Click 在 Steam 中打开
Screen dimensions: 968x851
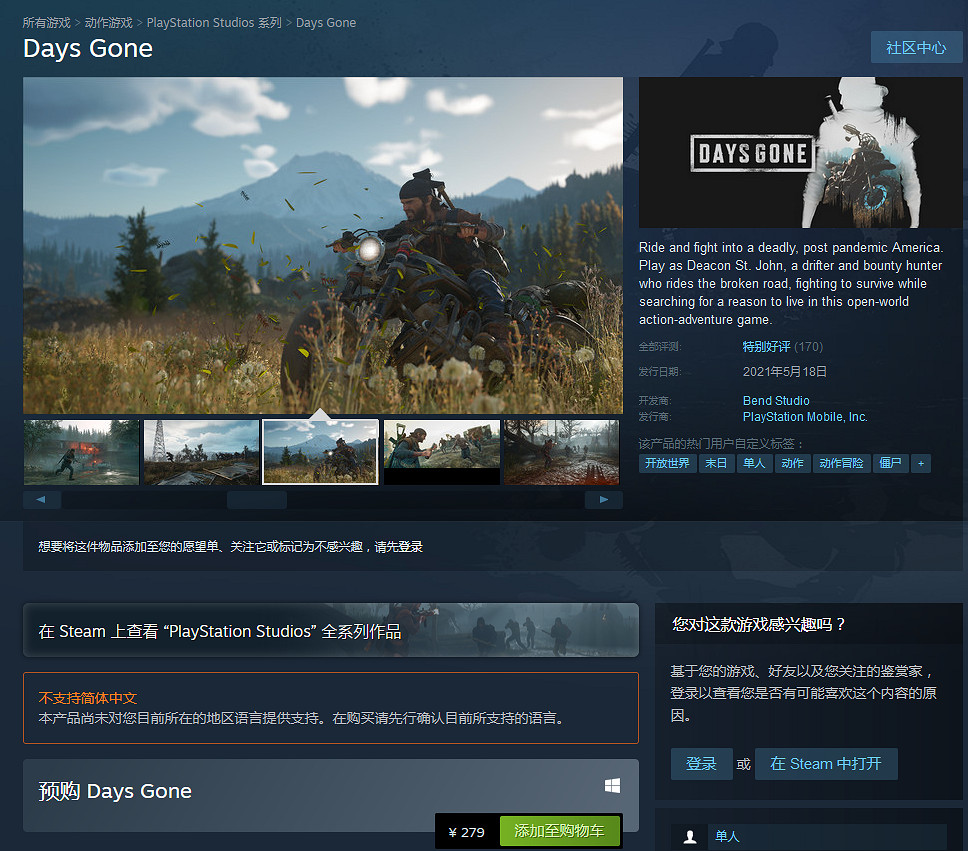coord(826,763)
